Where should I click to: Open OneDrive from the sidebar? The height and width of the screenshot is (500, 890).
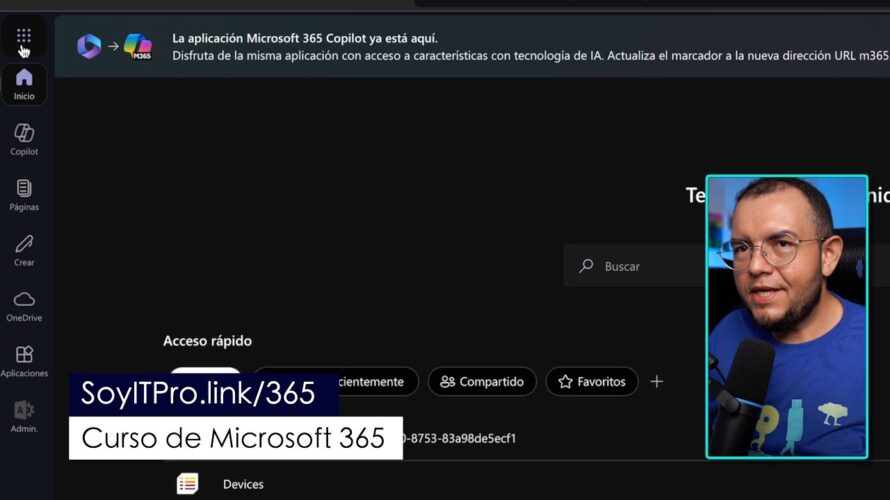tap(24, 306)
